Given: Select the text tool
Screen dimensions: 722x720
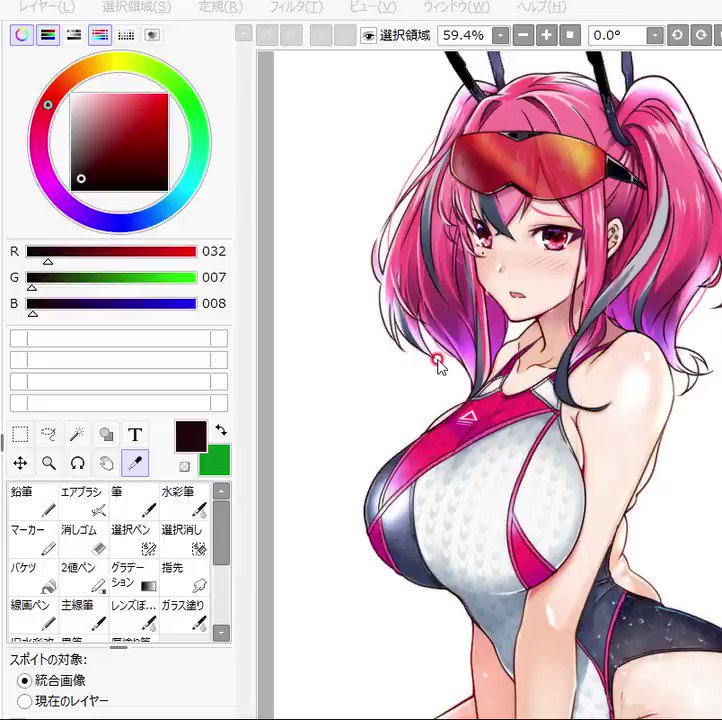Looking at the screenshot, I should pos(135,434).
